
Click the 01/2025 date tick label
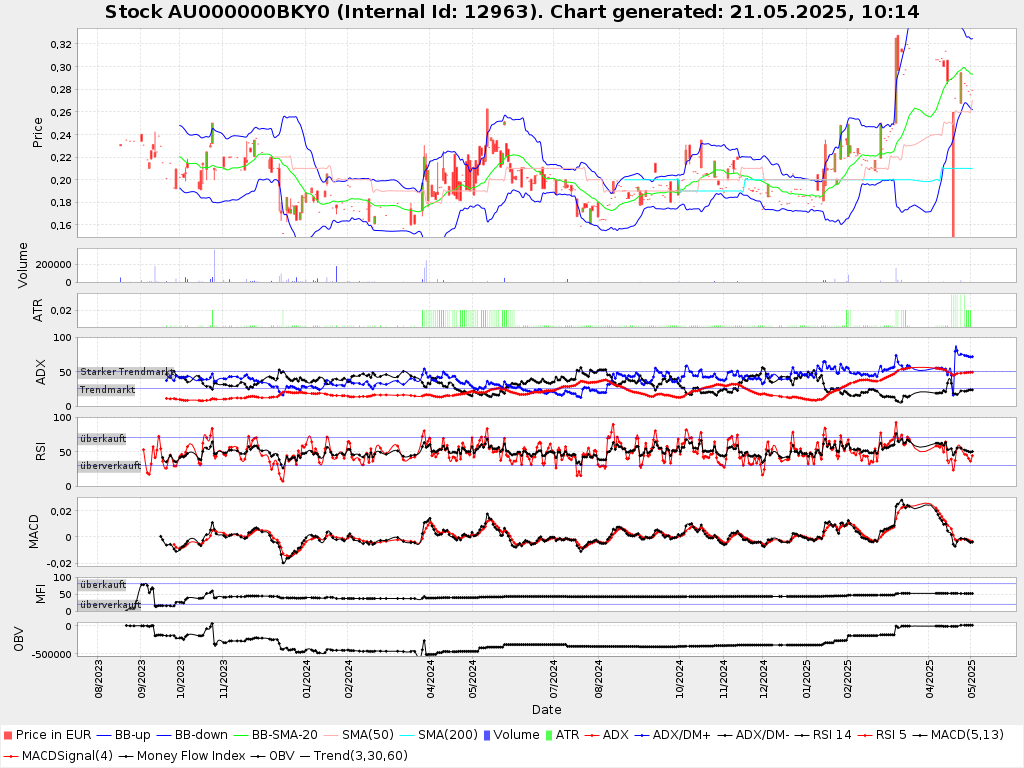click(x=806, y=679)
